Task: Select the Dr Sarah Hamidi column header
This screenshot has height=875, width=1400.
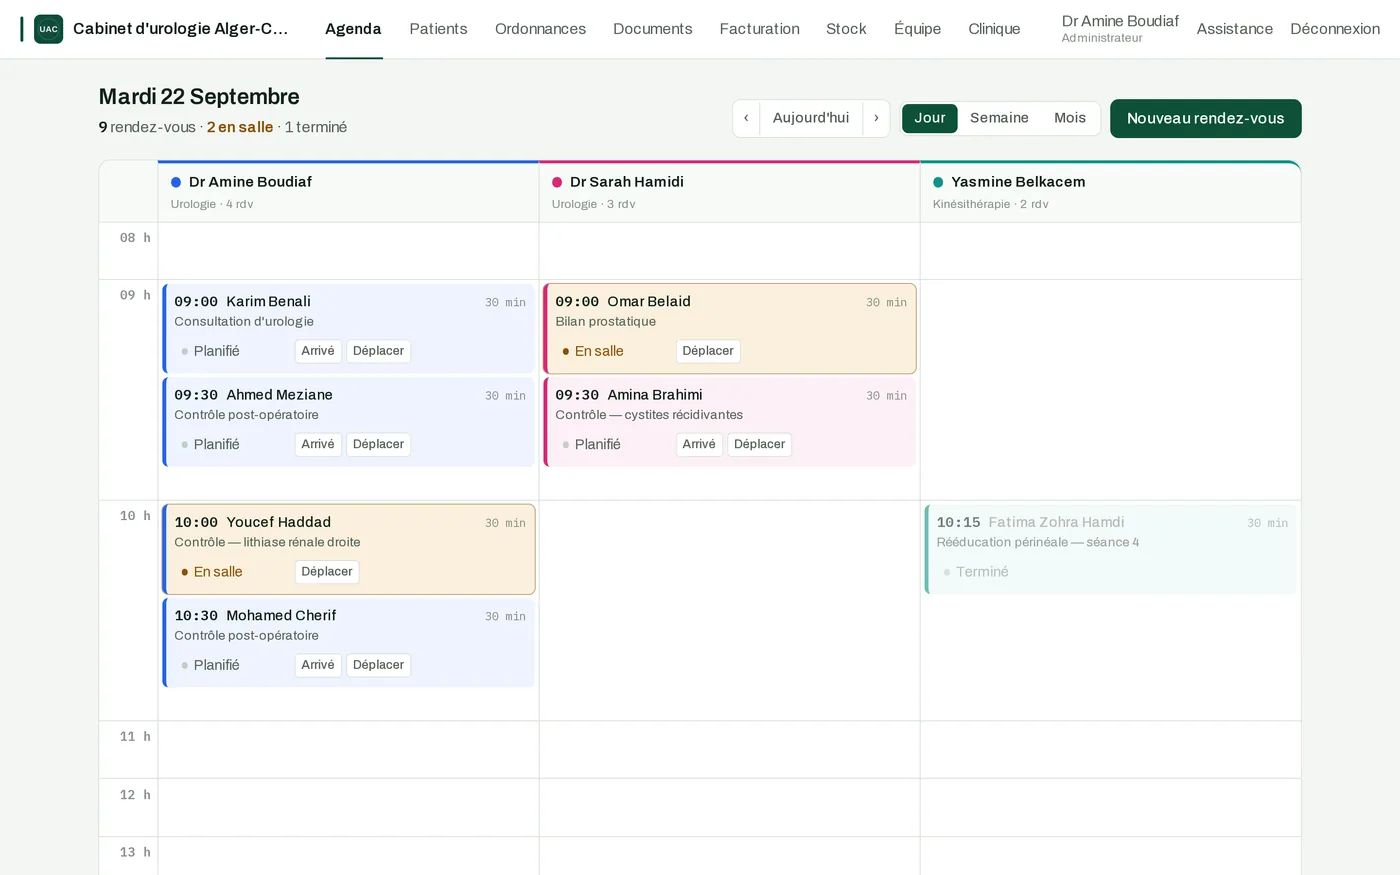Action: pos(729,192)
